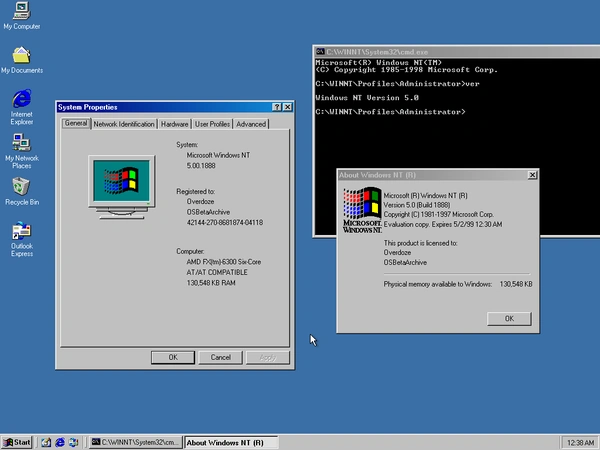Click the product ID '42144-270-8681874-04118'
This screenshot has width=600, height=450.
coord(225,223)
